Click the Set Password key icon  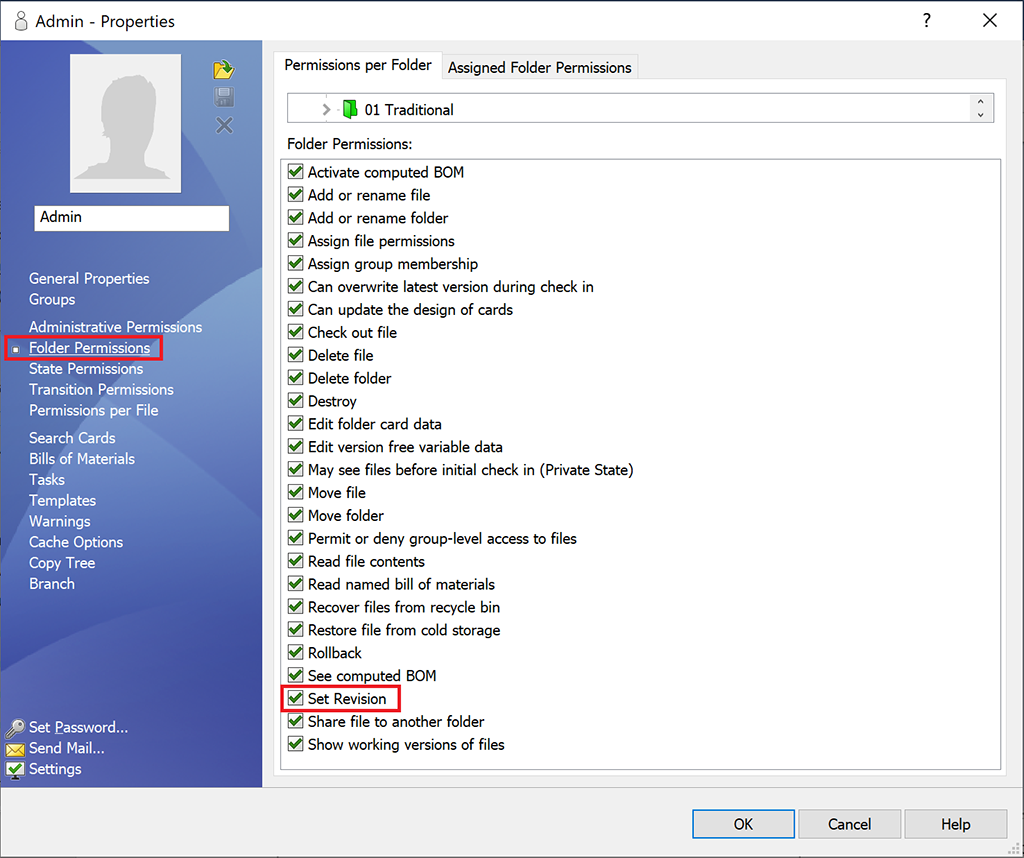click(15, 727)
